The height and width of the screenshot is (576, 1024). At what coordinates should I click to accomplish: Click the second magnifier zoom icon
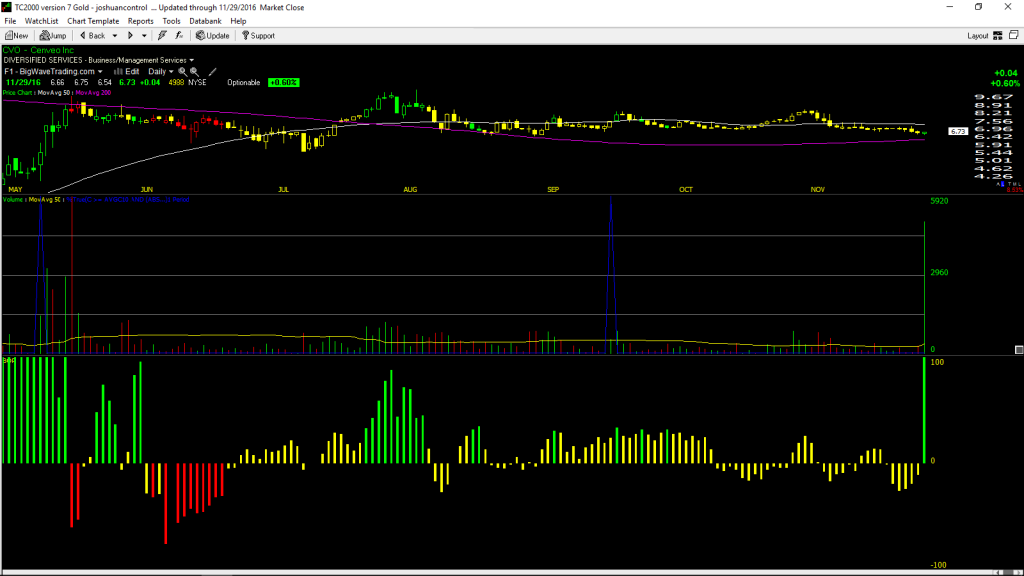pos(194,72)
